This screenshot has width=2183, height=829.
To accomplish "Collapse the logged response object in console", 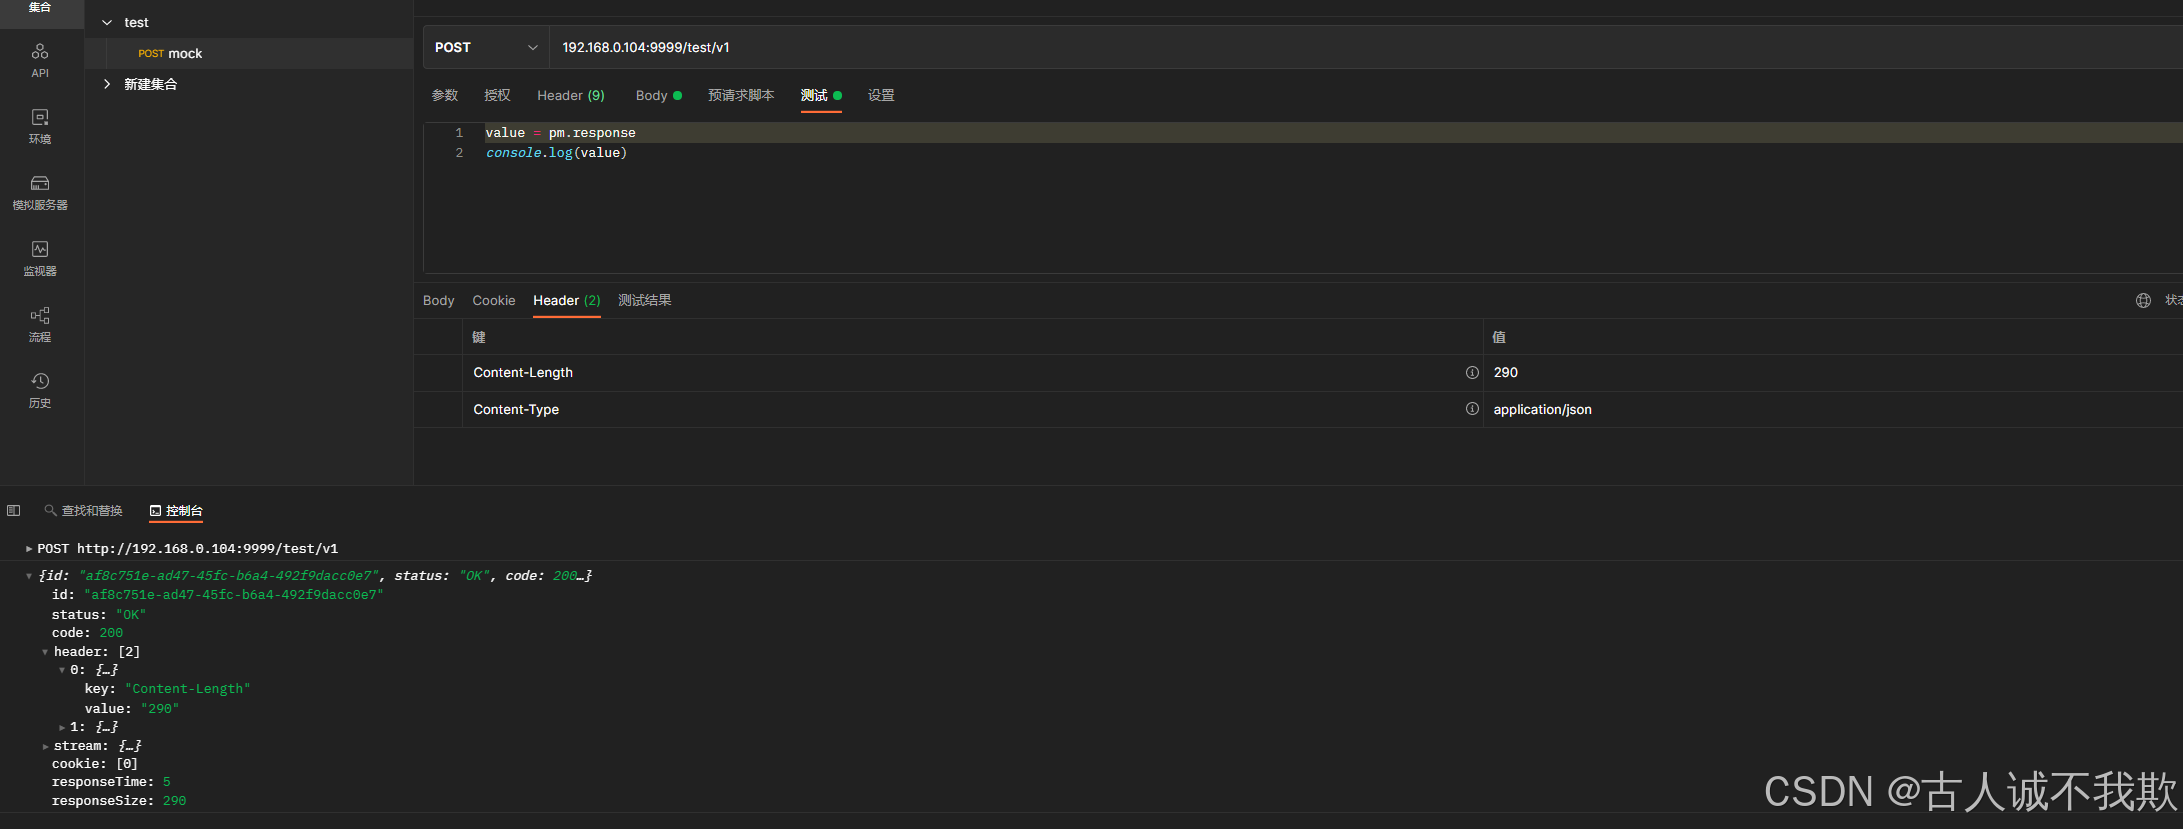I will point(29,575).
